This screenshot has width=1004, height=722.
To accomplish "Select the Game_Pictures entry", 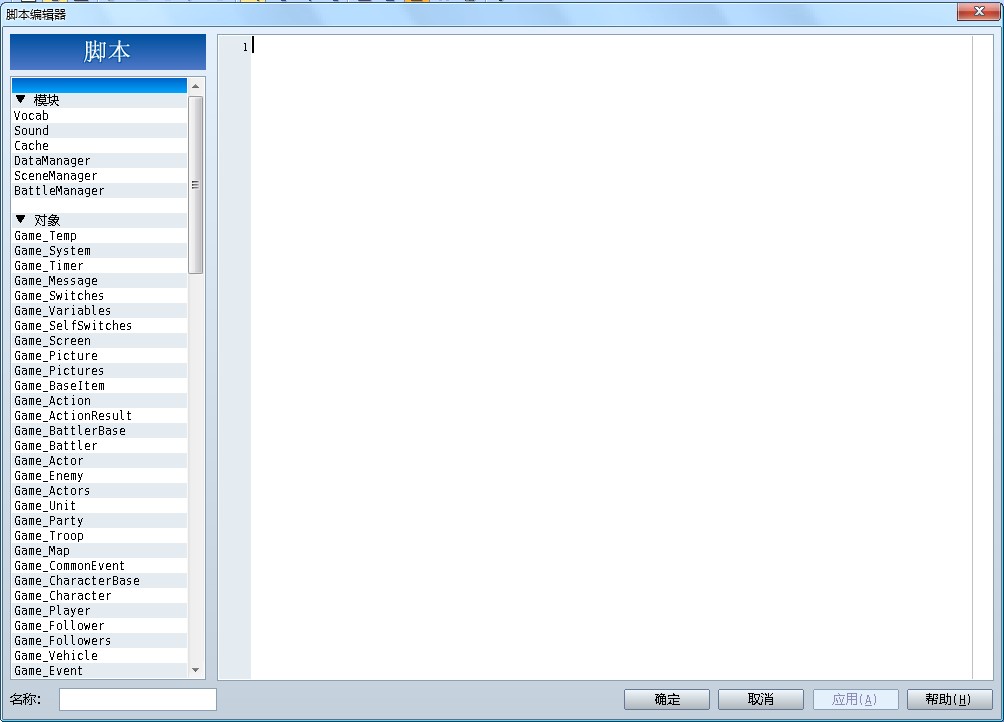I will tap(100, 371).
